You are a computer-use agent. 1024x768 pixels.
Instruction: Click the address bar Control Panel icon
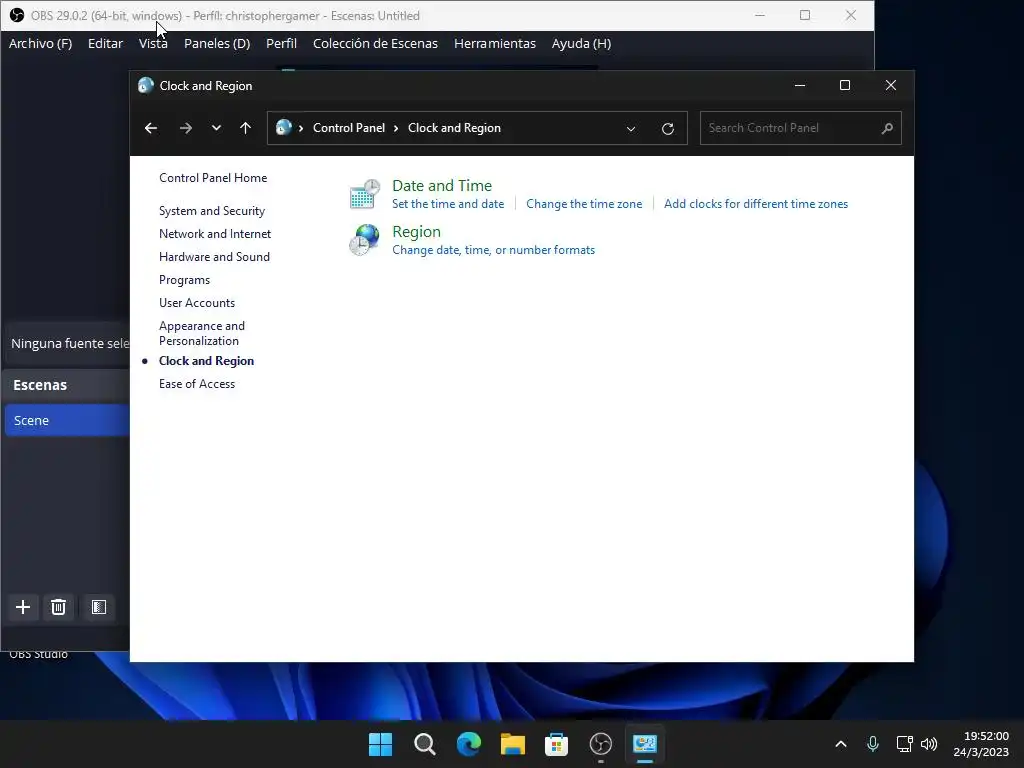tap(283, 127)
